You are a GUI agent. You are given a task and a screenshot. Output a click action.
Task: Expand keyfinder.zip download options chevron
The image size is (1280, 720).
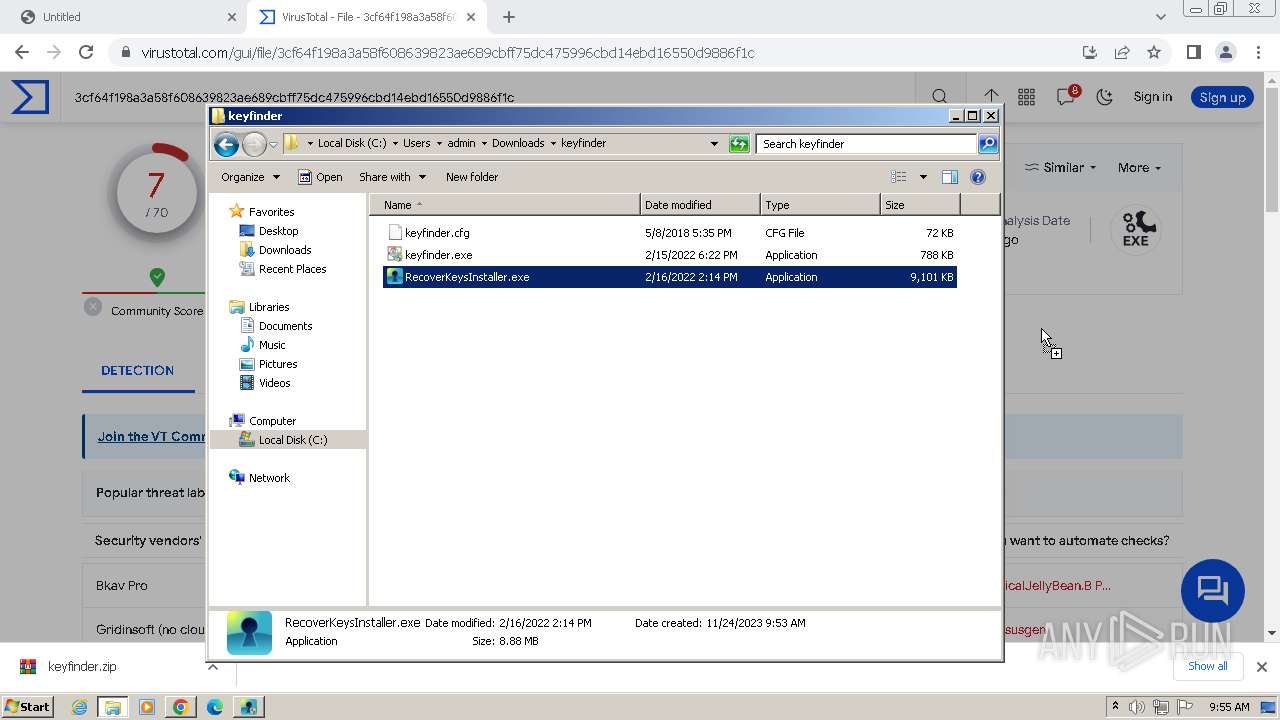pyautogui.click(x=212, y=667)
